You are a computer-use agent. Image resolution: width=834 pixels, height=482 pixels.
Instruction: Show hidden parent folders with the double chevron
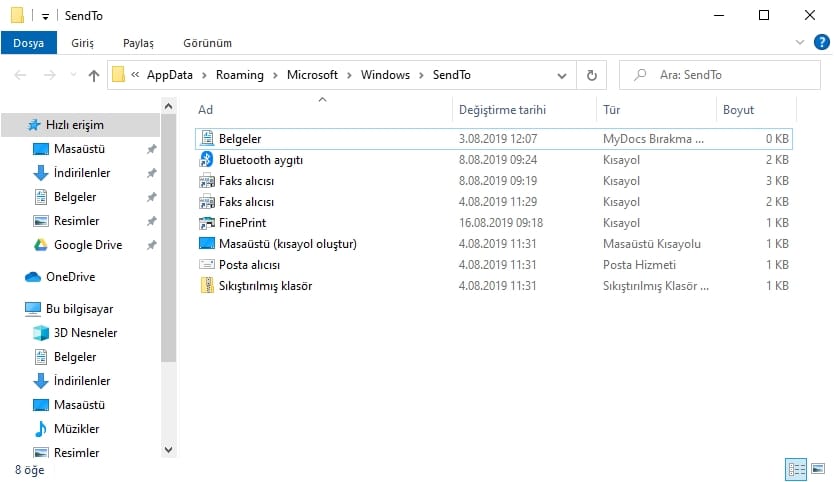[135, 75]
